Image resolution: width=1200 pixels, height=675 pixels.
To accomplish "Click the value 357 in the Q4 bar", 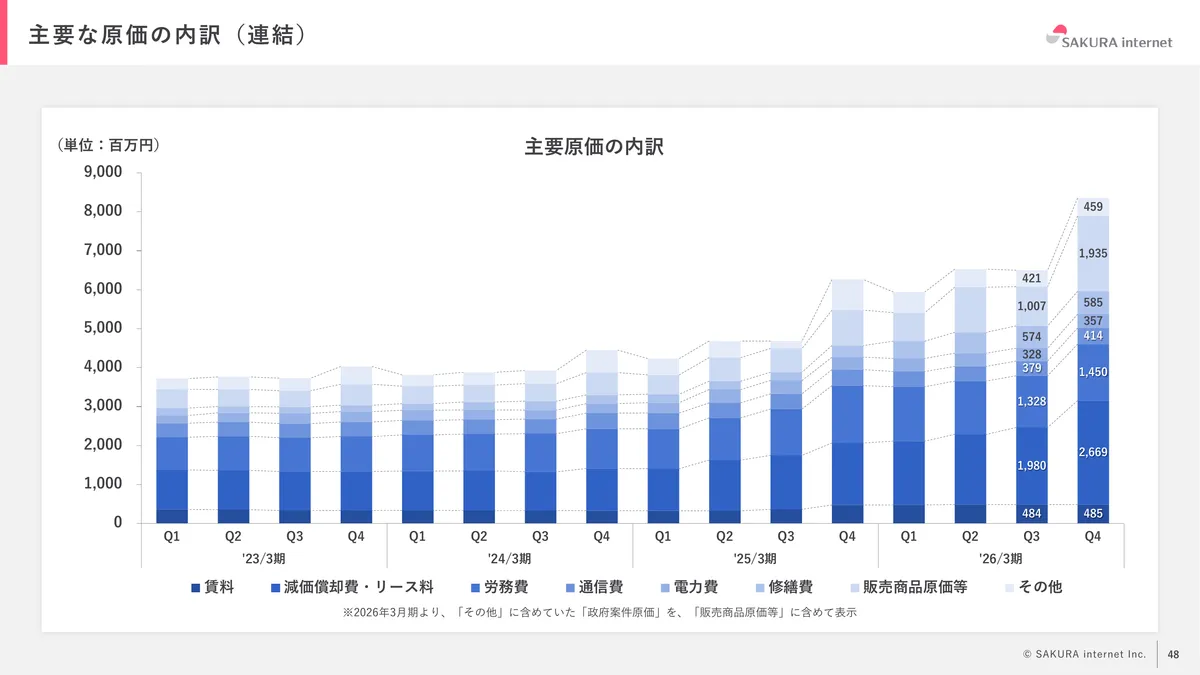I will (x=1093, y=321).
